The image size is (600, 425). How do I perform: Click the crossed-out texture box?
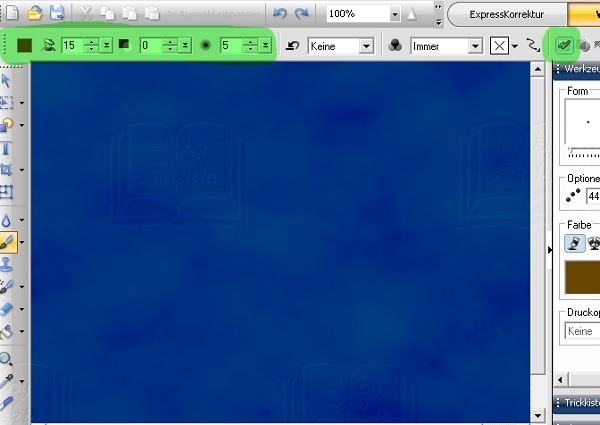(x=499, y=46)
